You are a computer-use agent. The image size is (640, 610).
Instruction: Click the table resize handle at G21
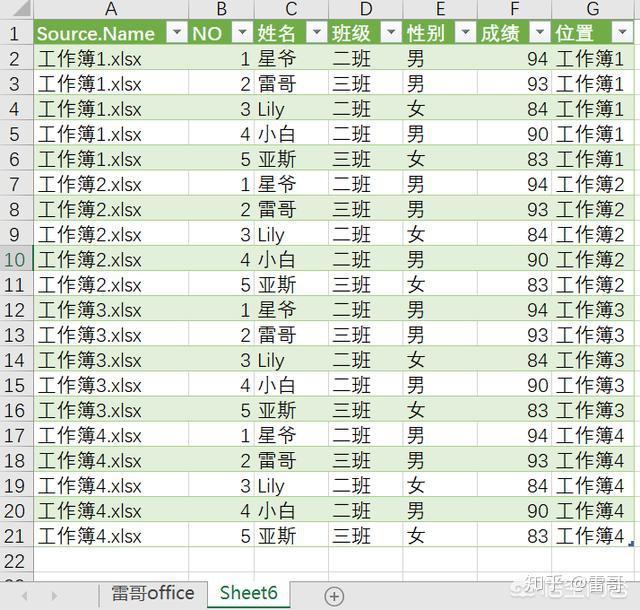[631, 544]
